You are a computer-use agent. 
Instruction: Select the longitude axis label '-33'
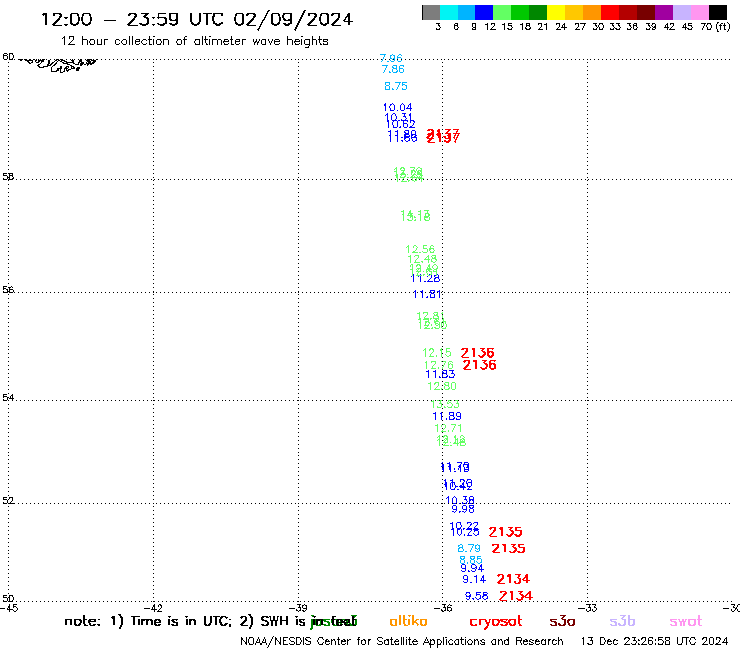[588, 608]
